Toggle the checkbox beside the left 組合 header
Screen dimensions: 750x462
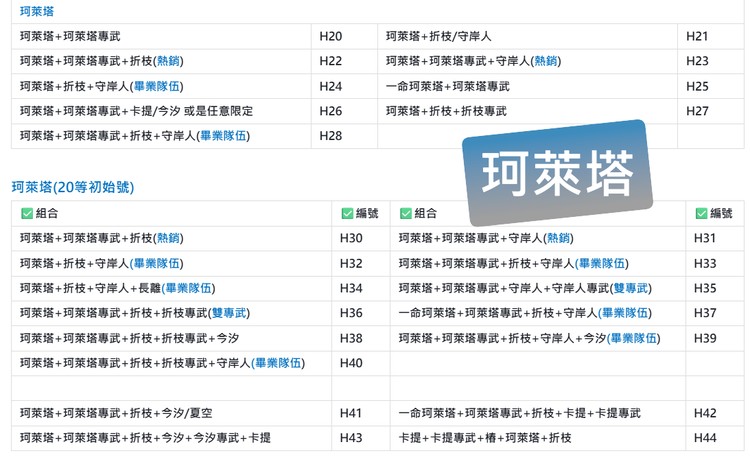point(27,213)
